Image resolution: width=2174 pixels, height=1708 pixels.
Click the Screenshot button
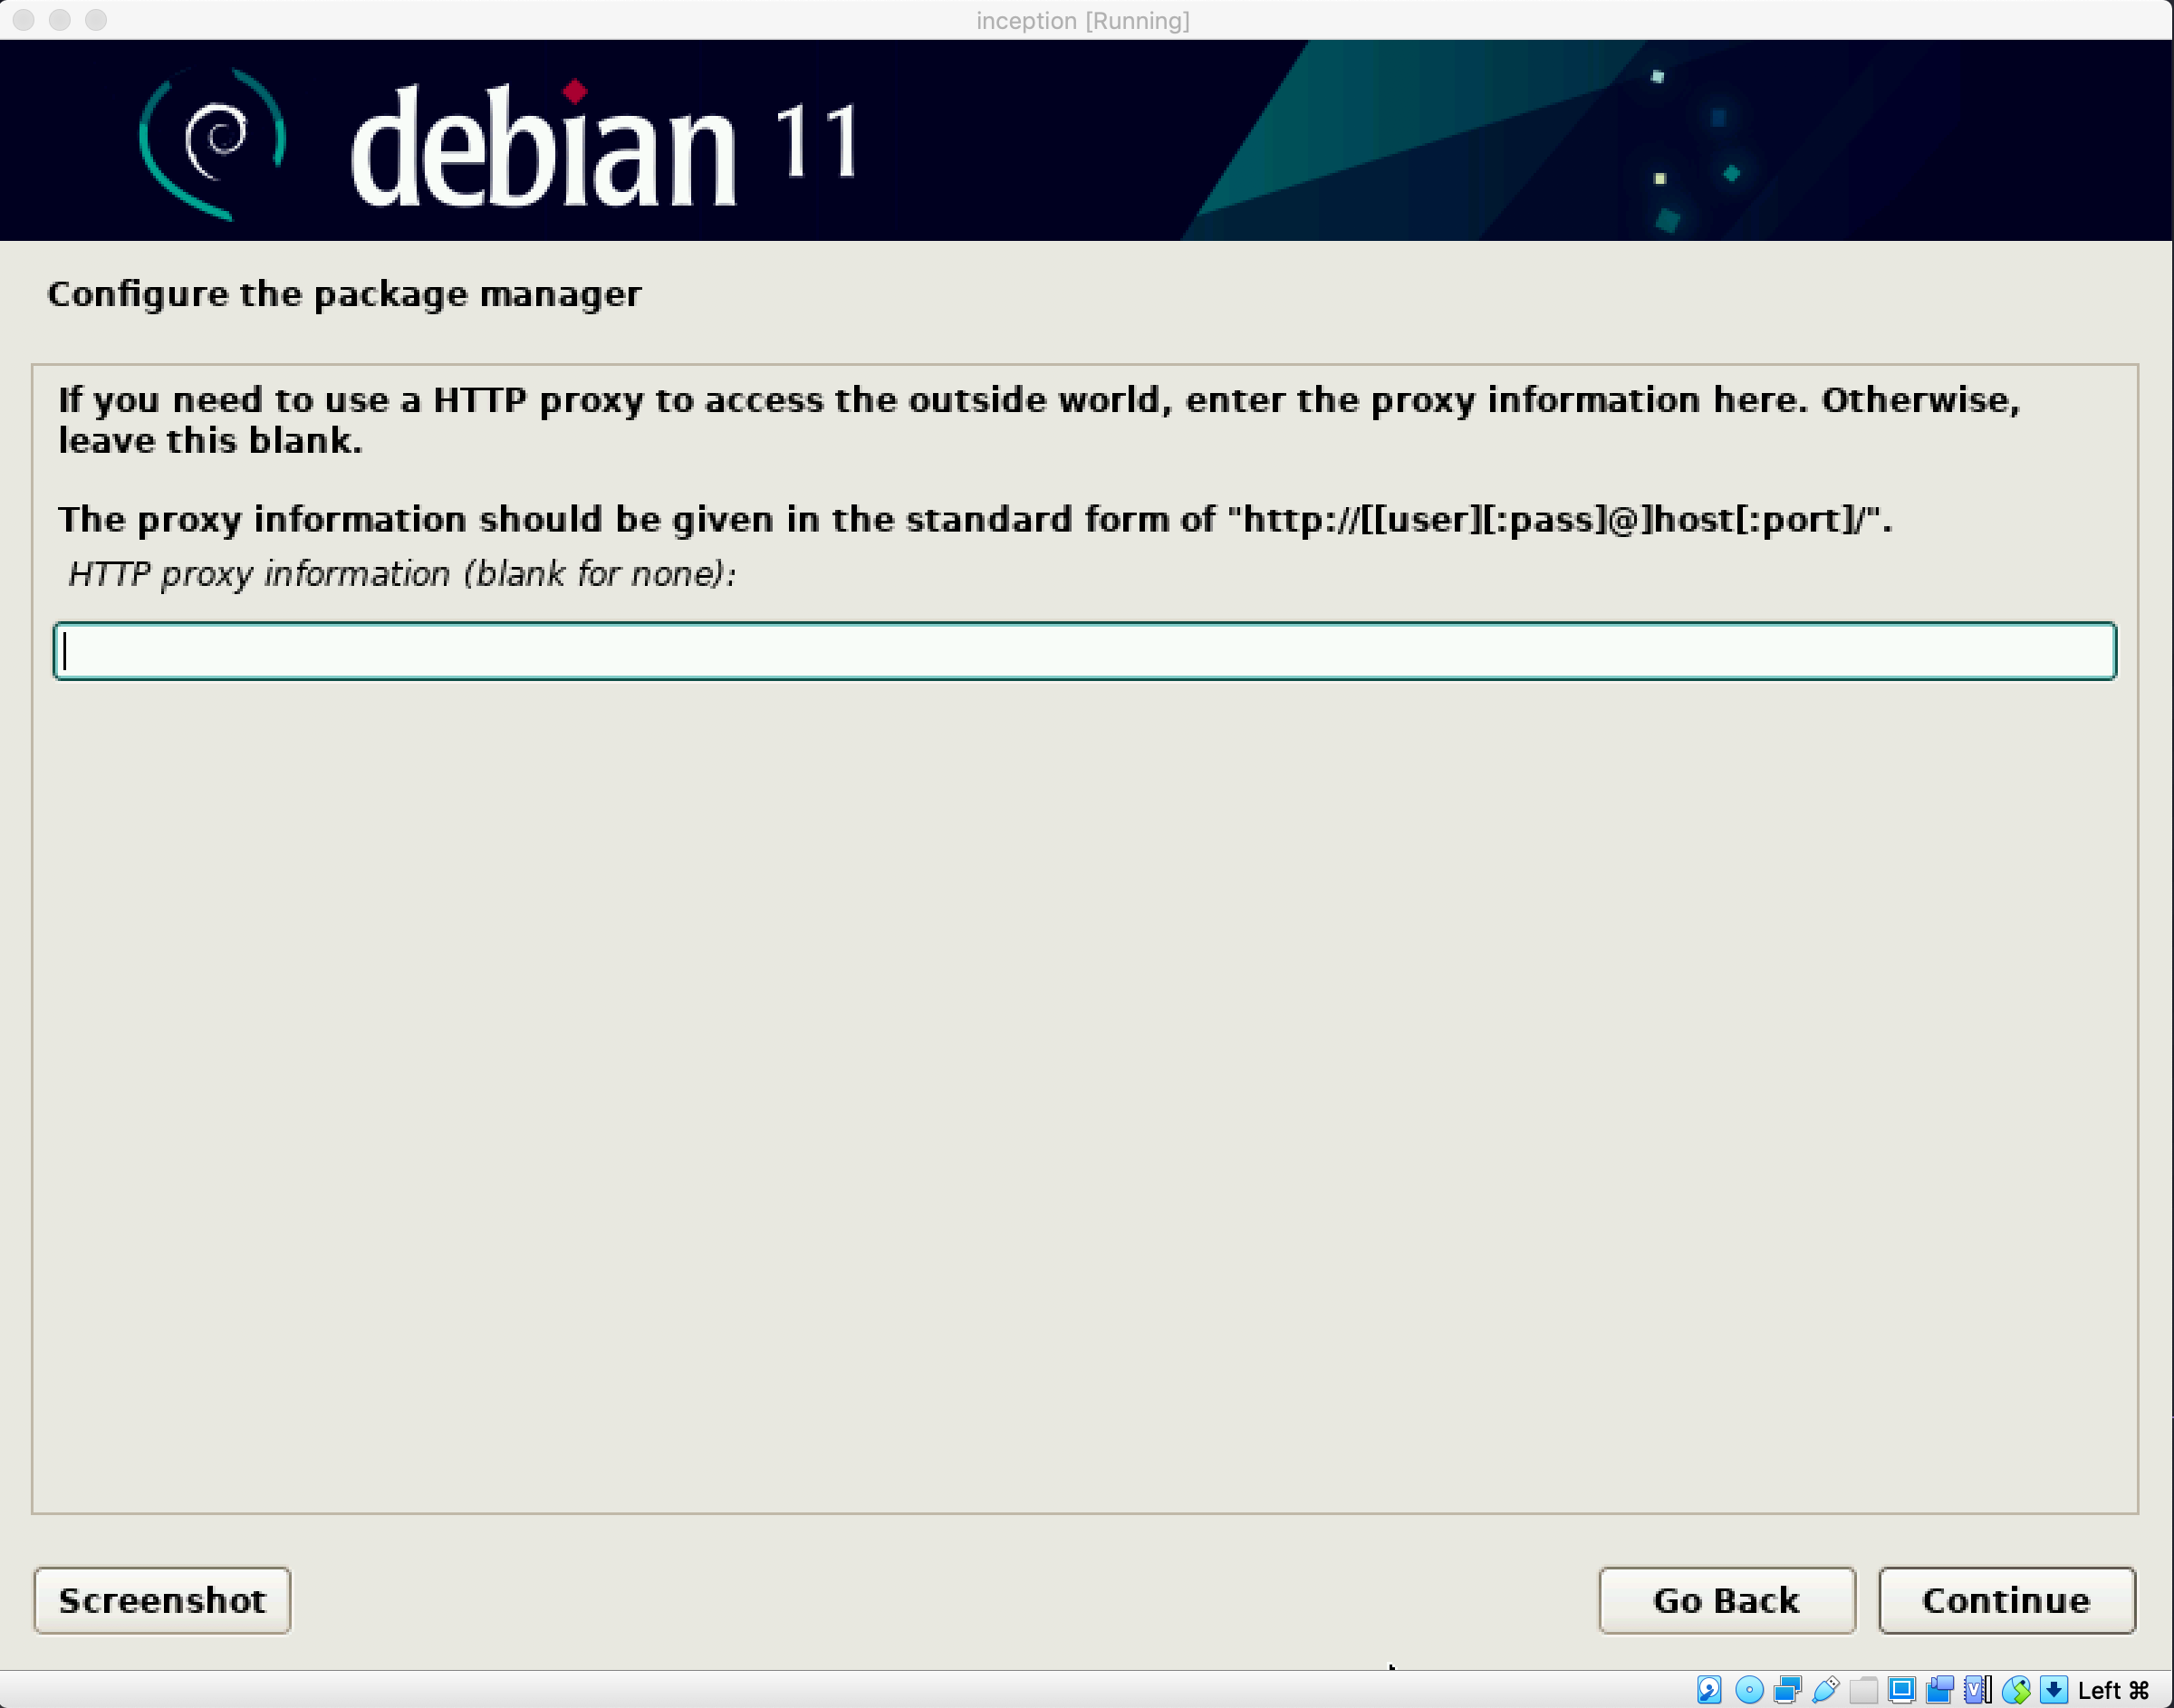point(162,1600)
